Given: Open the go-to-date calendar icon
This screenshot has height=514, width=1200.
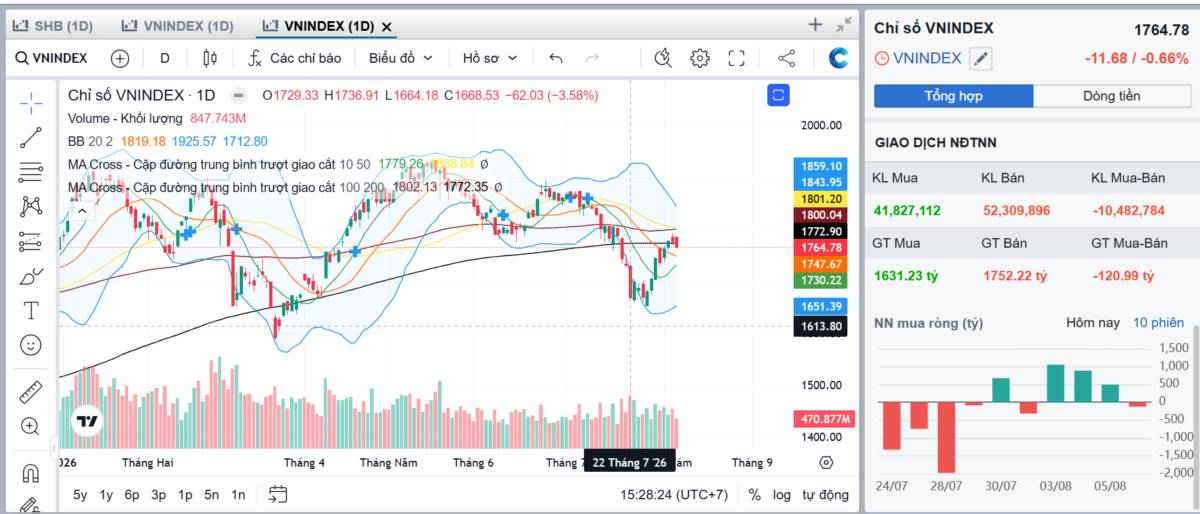Looking at the screenshot, I should pyautogui.click(x=278, y=494).
